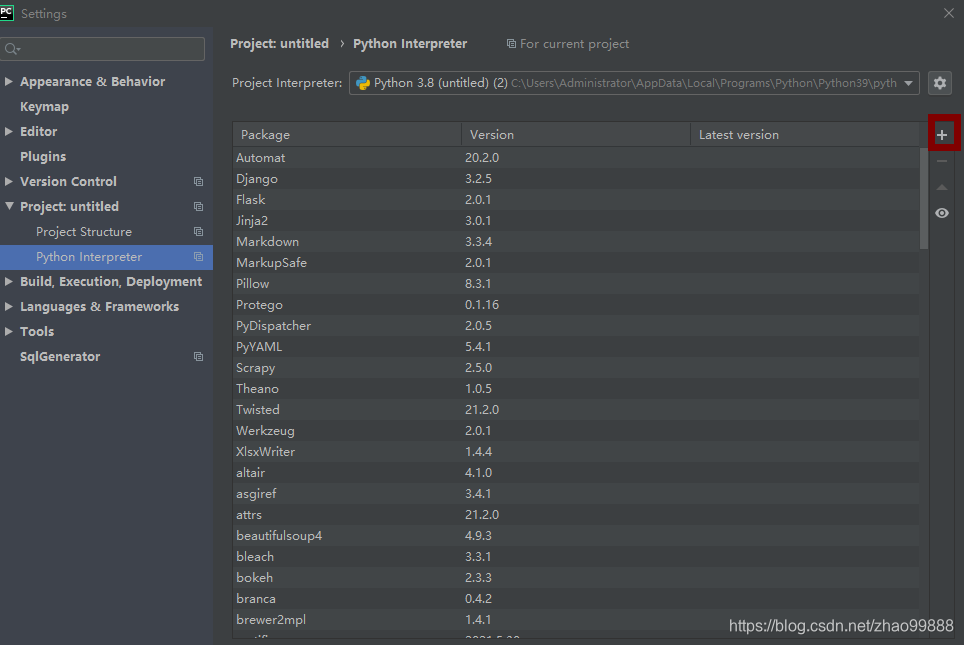Click project-level icon beside SqlGenerator
Image resolution: width=964 pixels, height=645 pixels.
click(x=198, y=357)
